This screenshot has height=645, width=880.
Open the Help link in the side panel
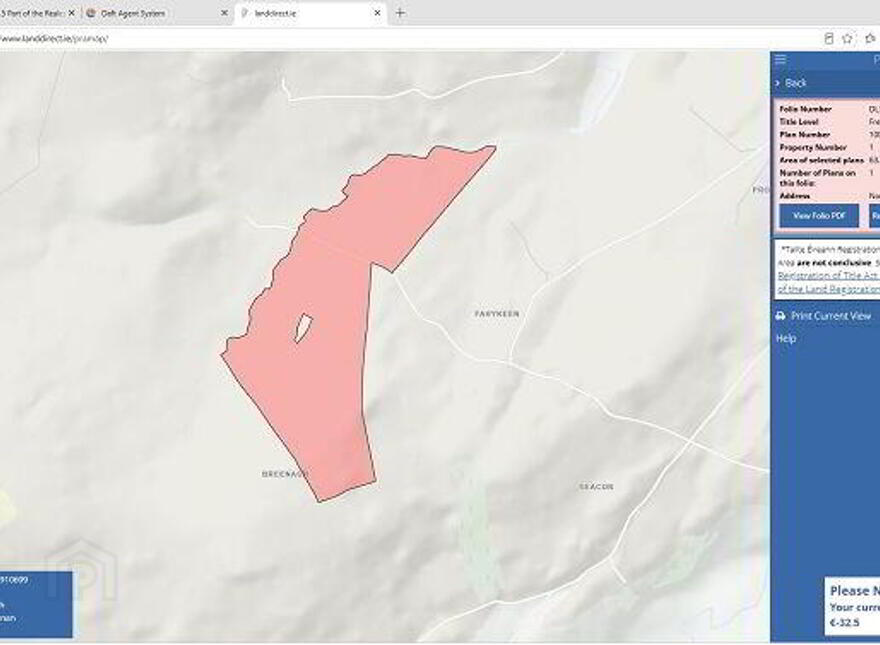coord(786,338)
